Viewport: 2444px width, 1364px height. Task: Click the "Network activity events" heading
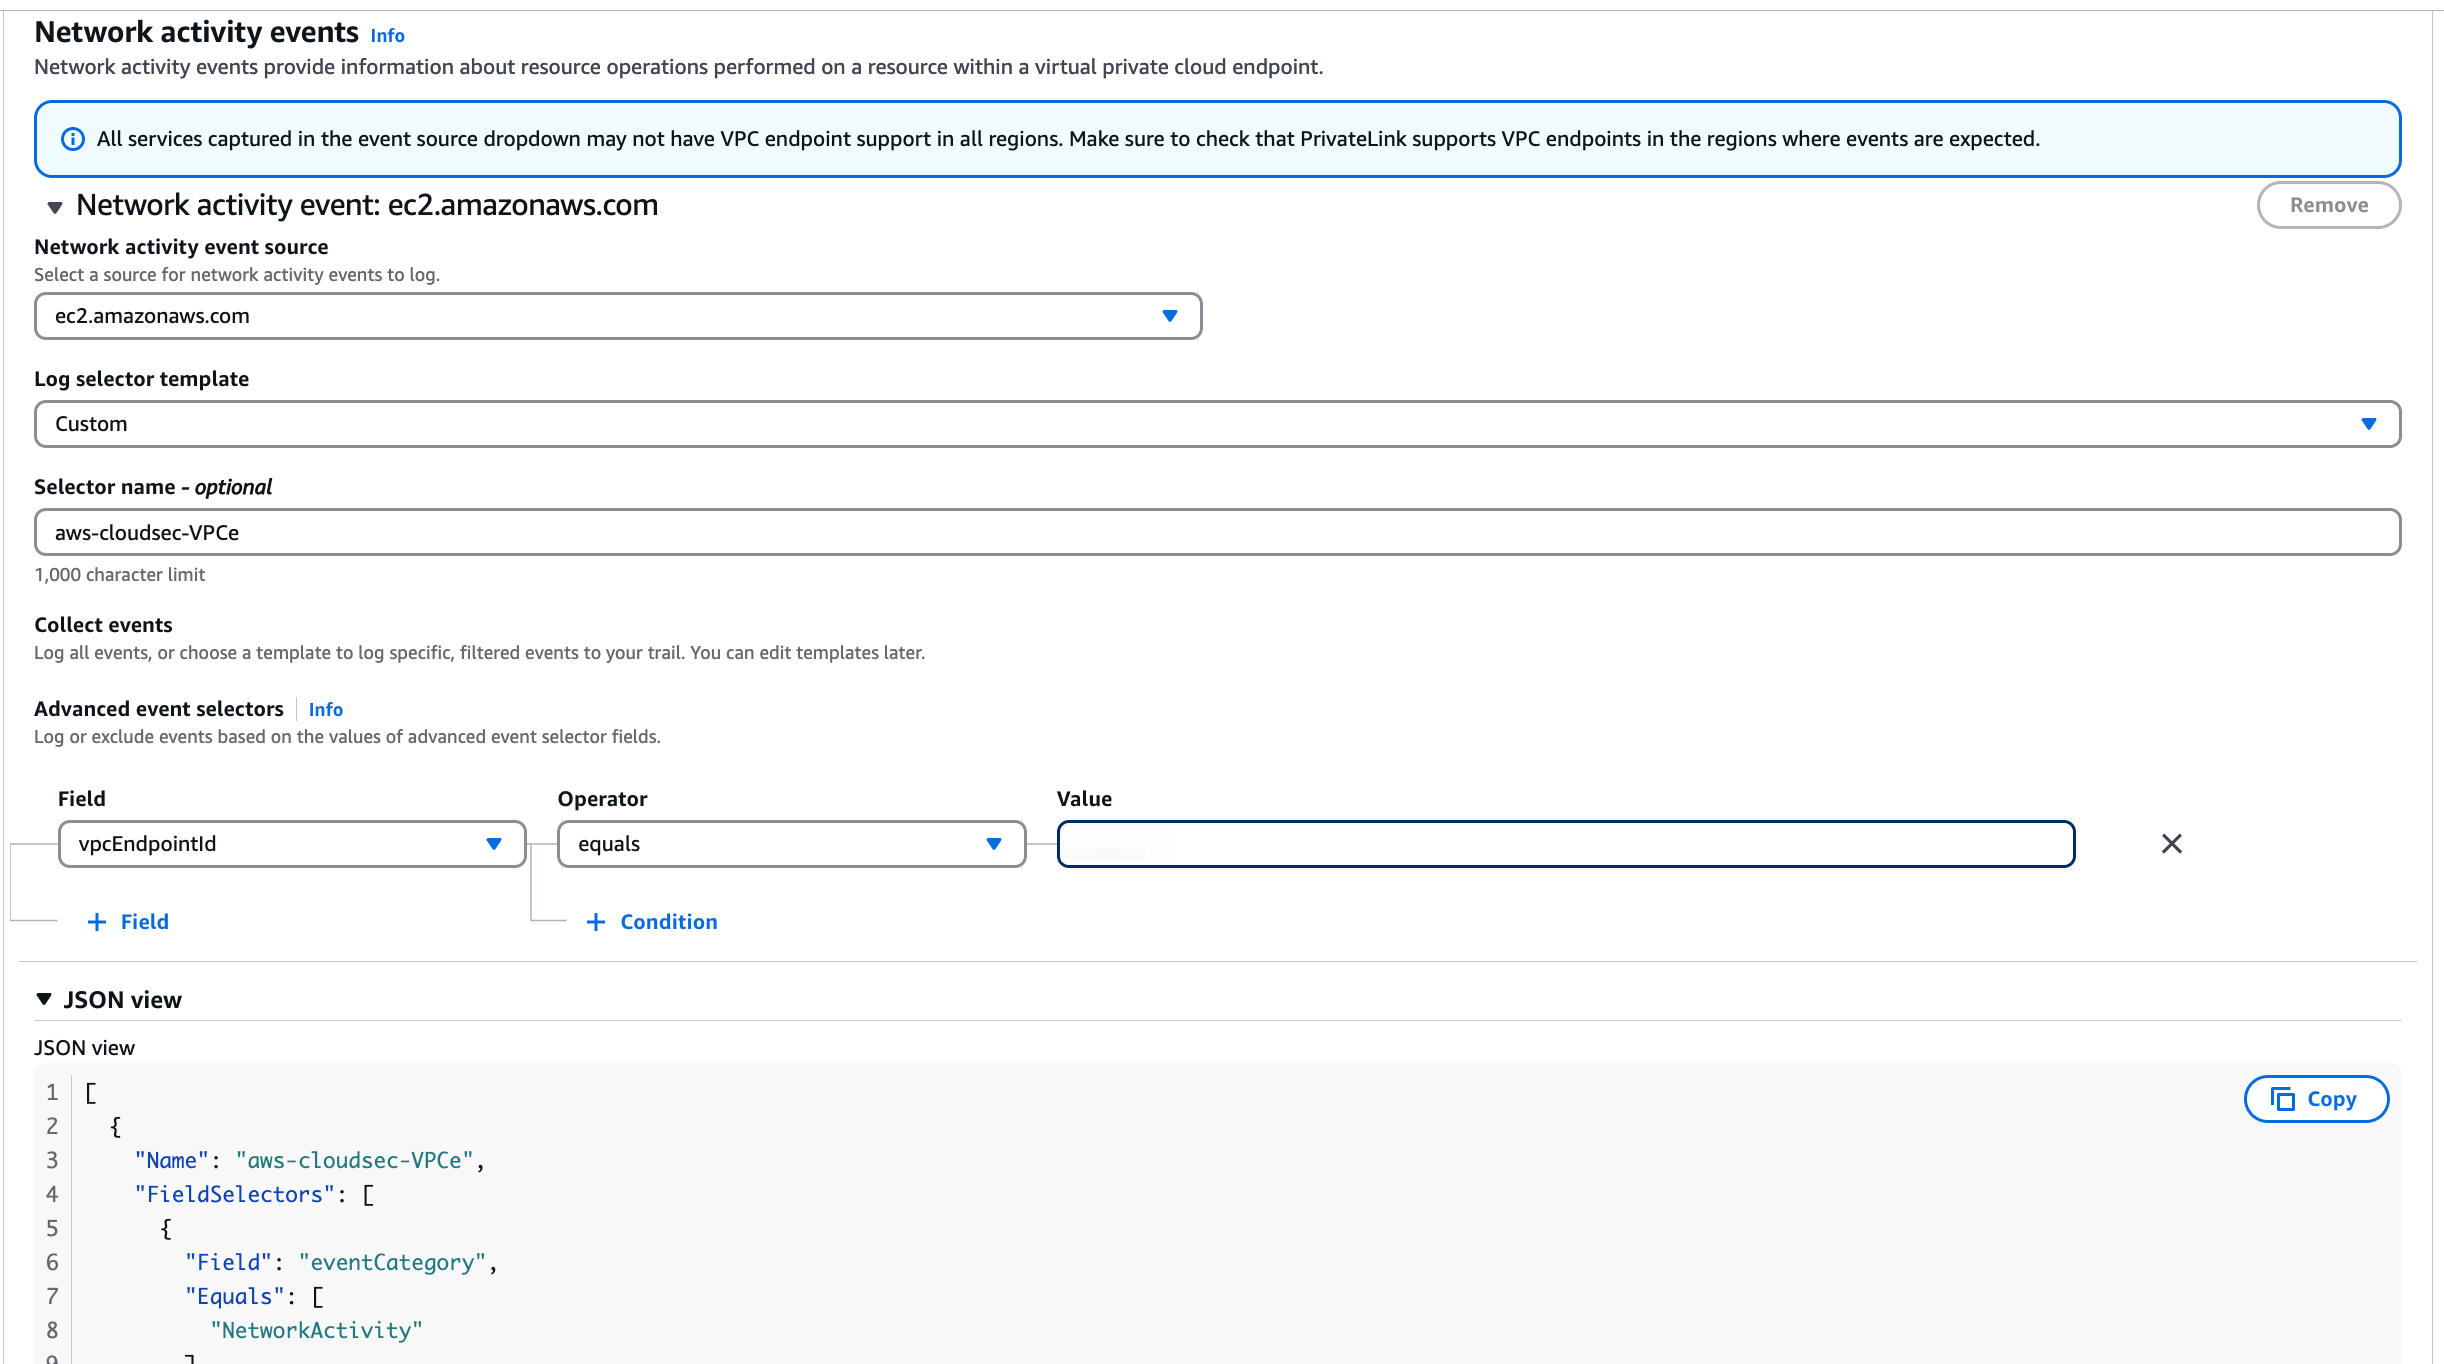196,33
